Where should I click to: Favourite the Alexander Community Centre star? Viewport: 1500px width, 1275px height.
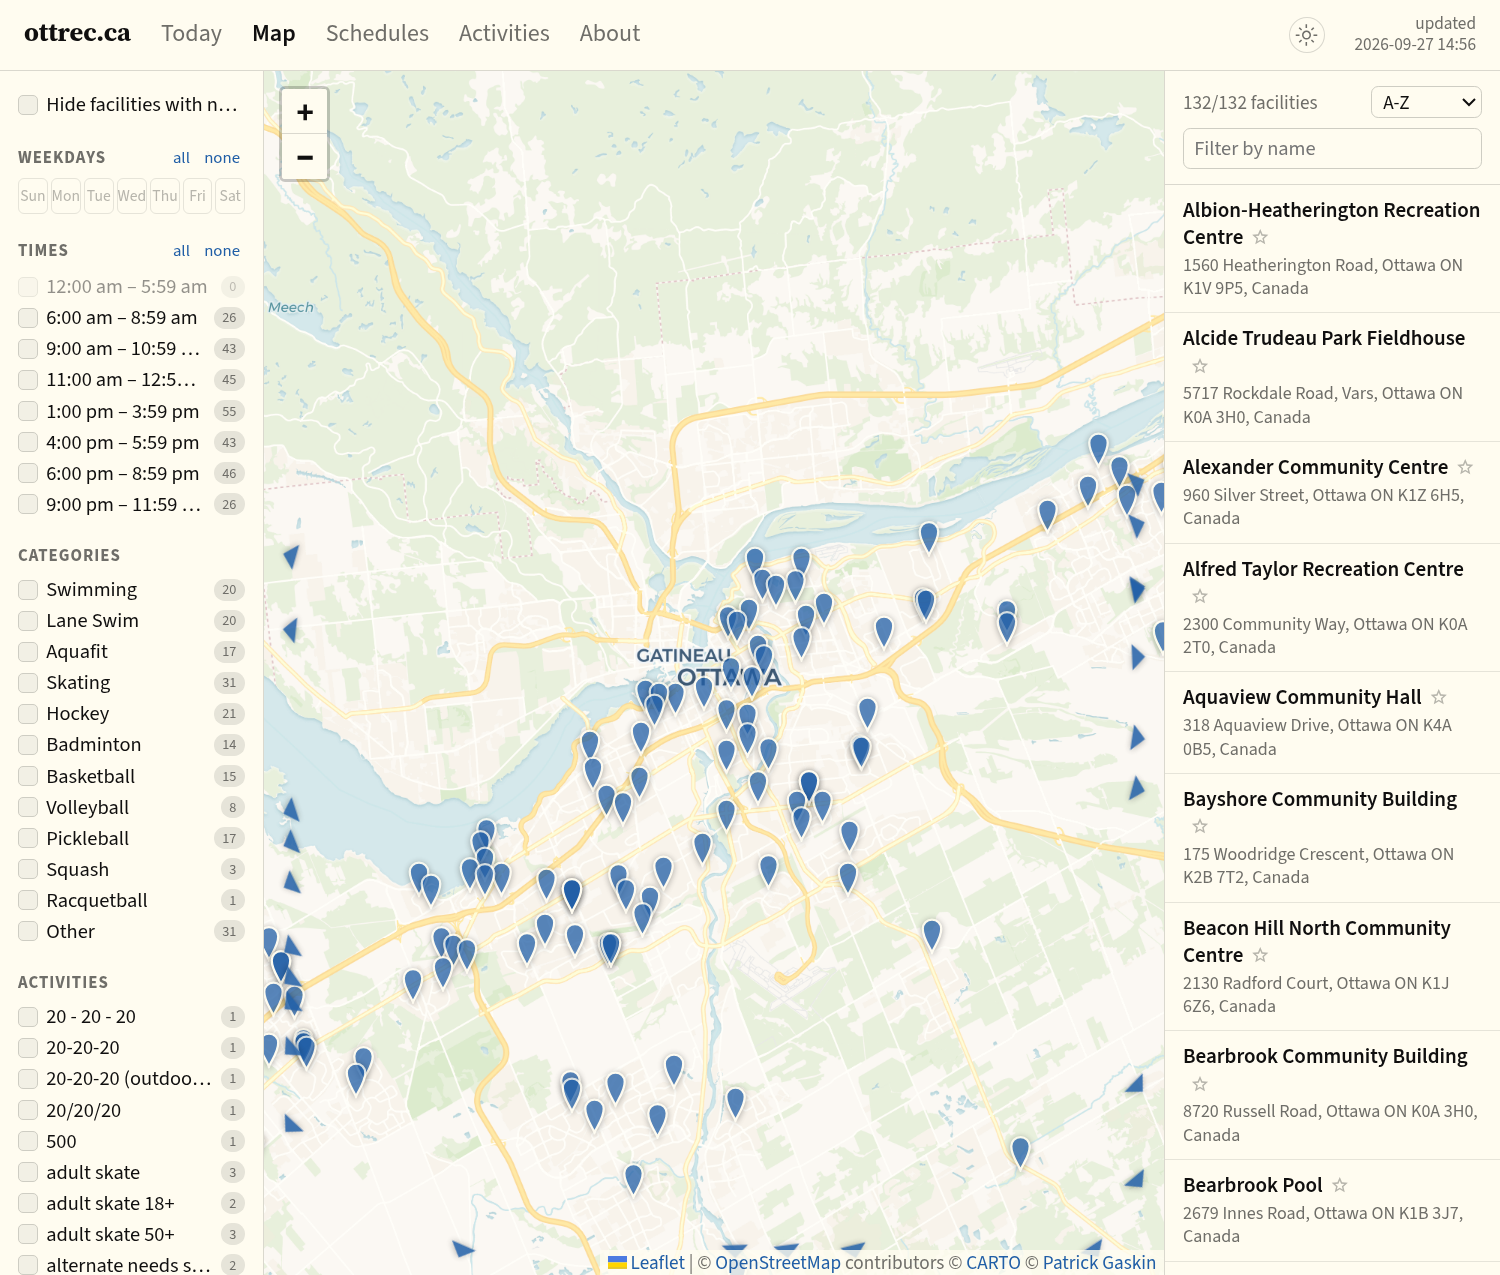[x=1465, y=467]
